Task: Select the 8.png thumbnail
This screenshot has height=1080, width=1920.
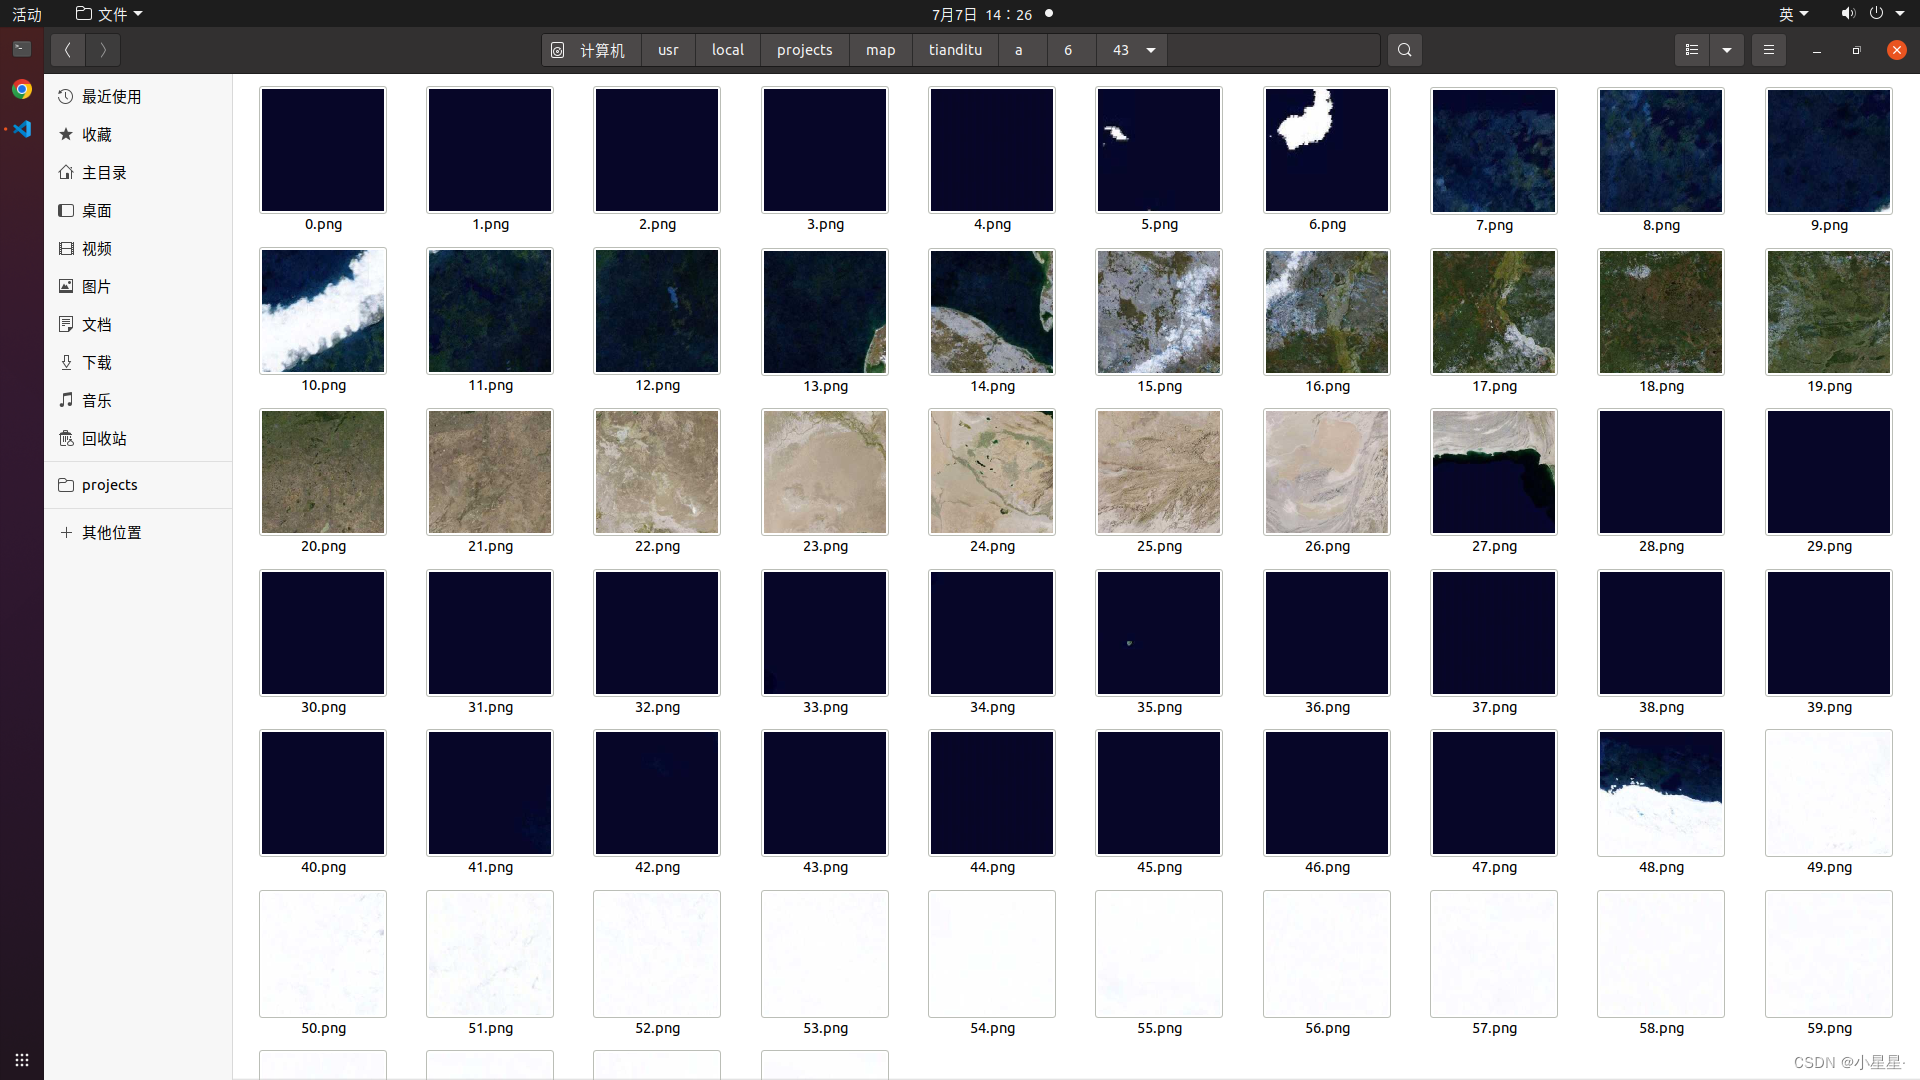Action: click(x=1661, y=150)
